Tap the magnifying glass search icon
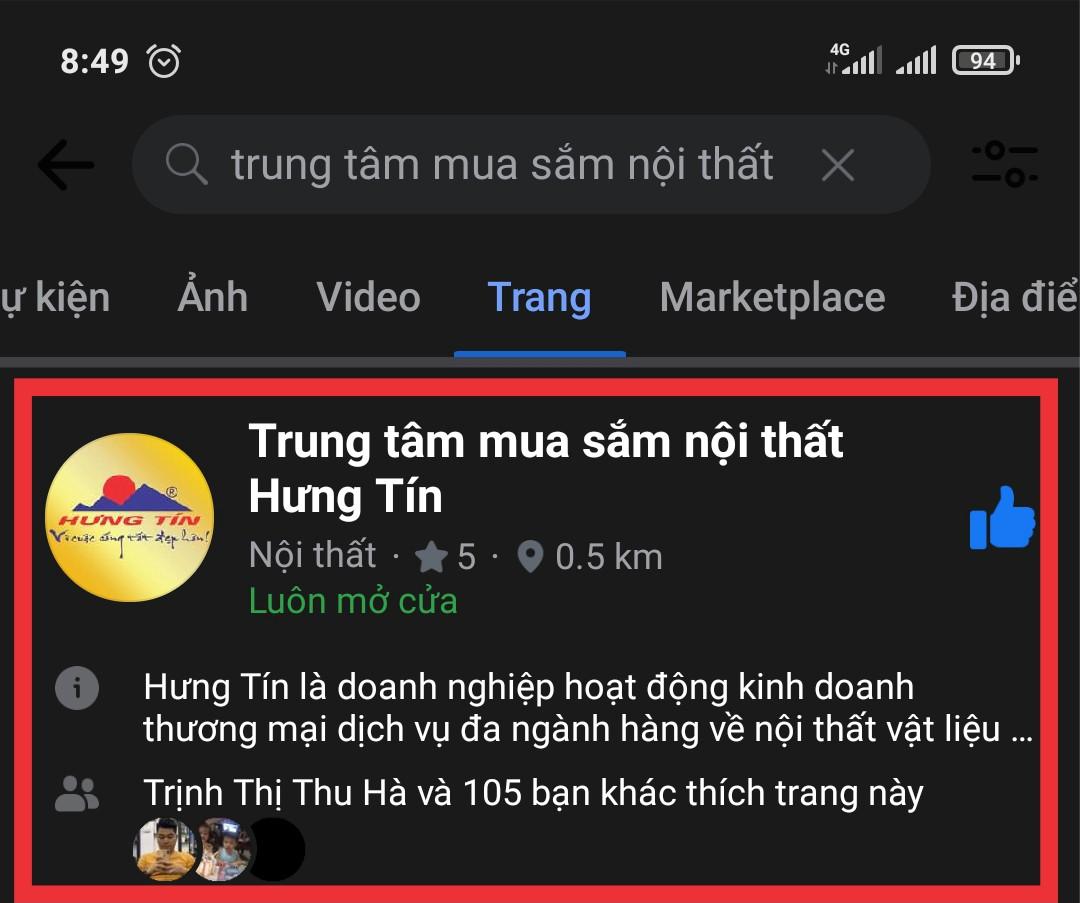Image resolution: width=1080 pixels, height=903 pixels. coord(187,164)
